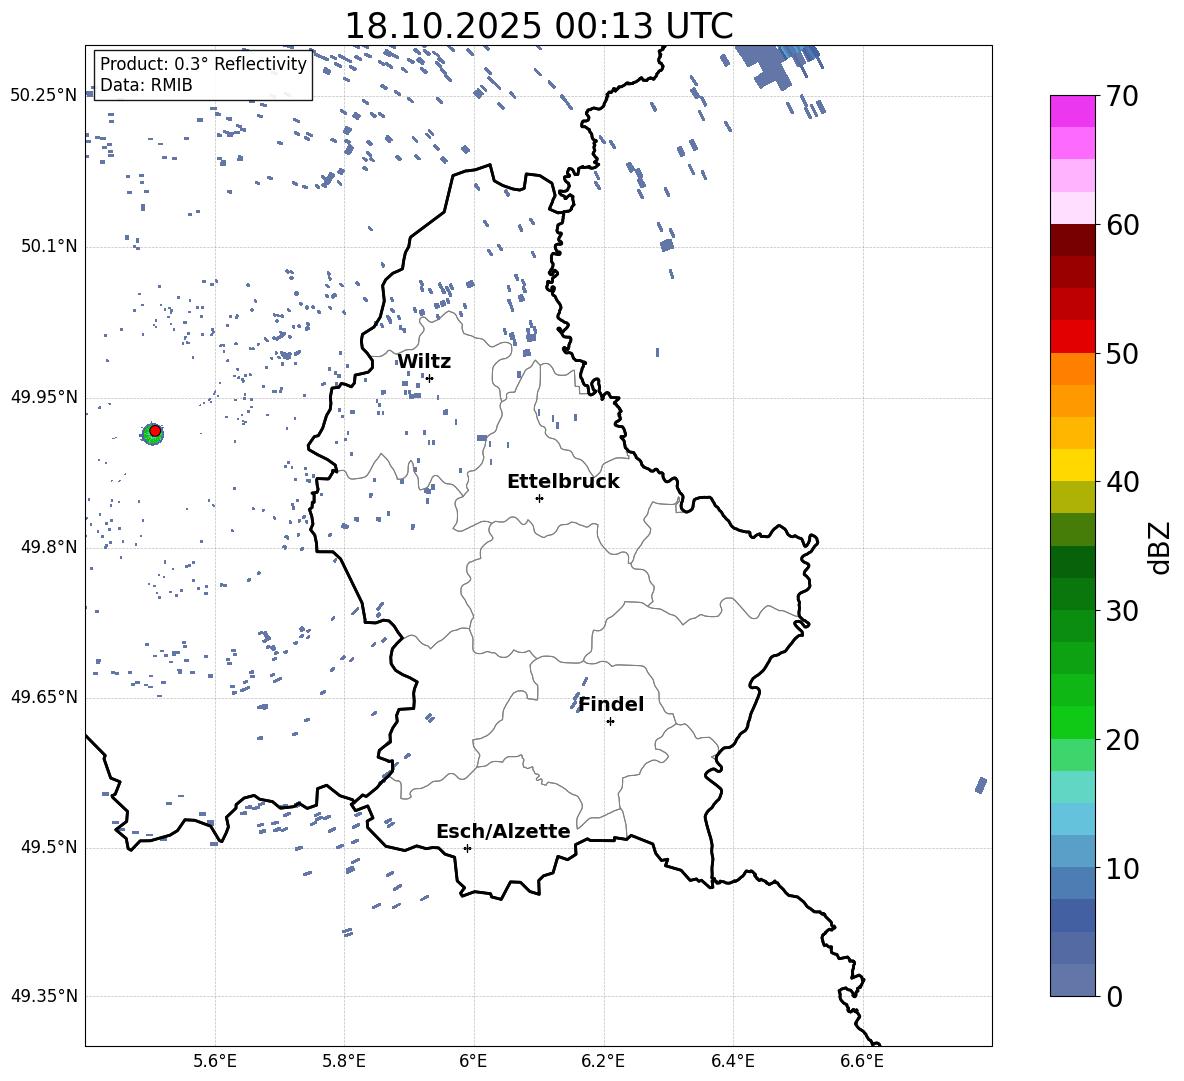1184x1081 pixels.
Task: Click the title "18.10.2025 00:13 UTC"
Action: [538, 26]
